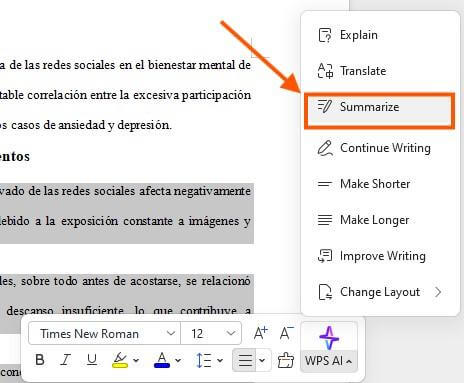Image resolution: width=464 pixels, height=383 pixels.
Task: Open the Change Layout submenu
Action: tap(380, 292)
